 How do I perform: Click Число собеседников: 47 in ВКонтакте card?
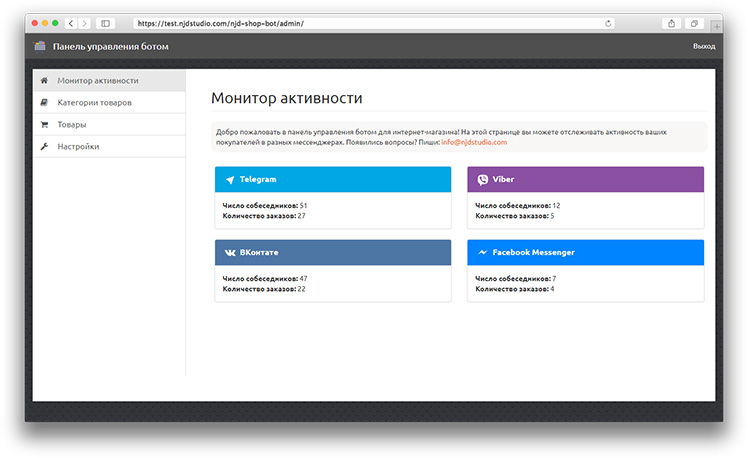pos(265,279)
